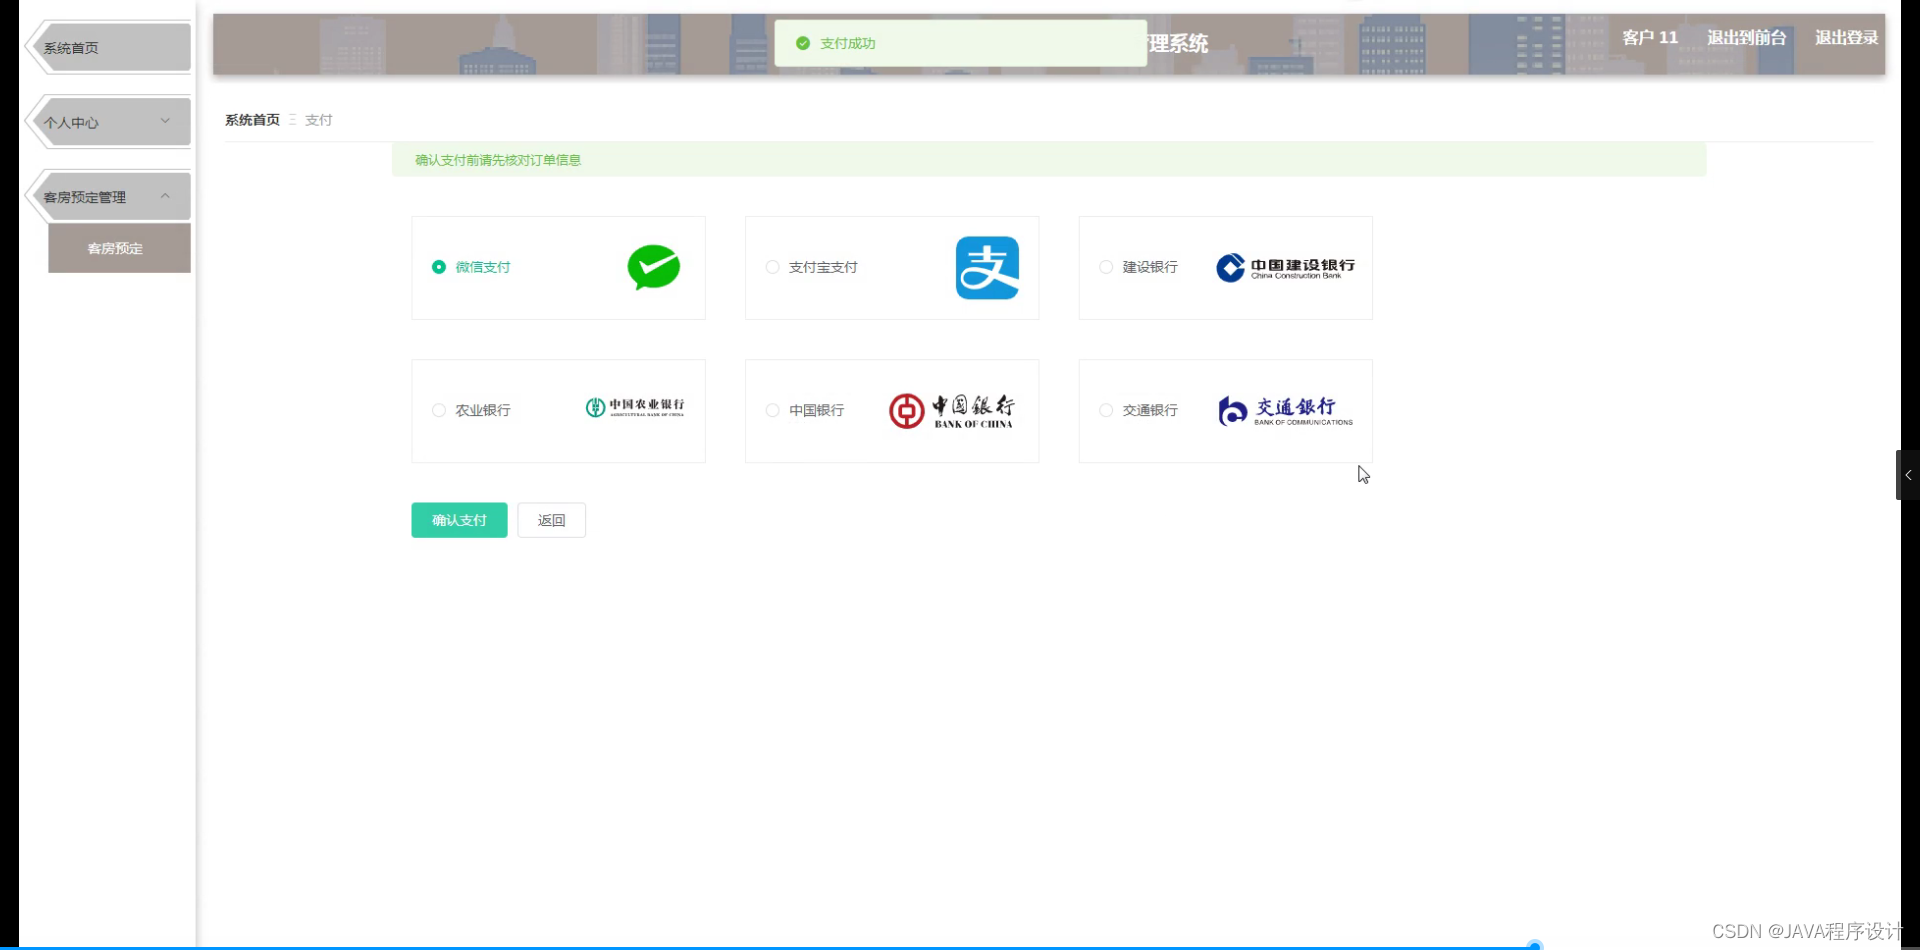Select the 微信支付 radio button
This screenshot has height=950, width=1920.
point(438,267)
